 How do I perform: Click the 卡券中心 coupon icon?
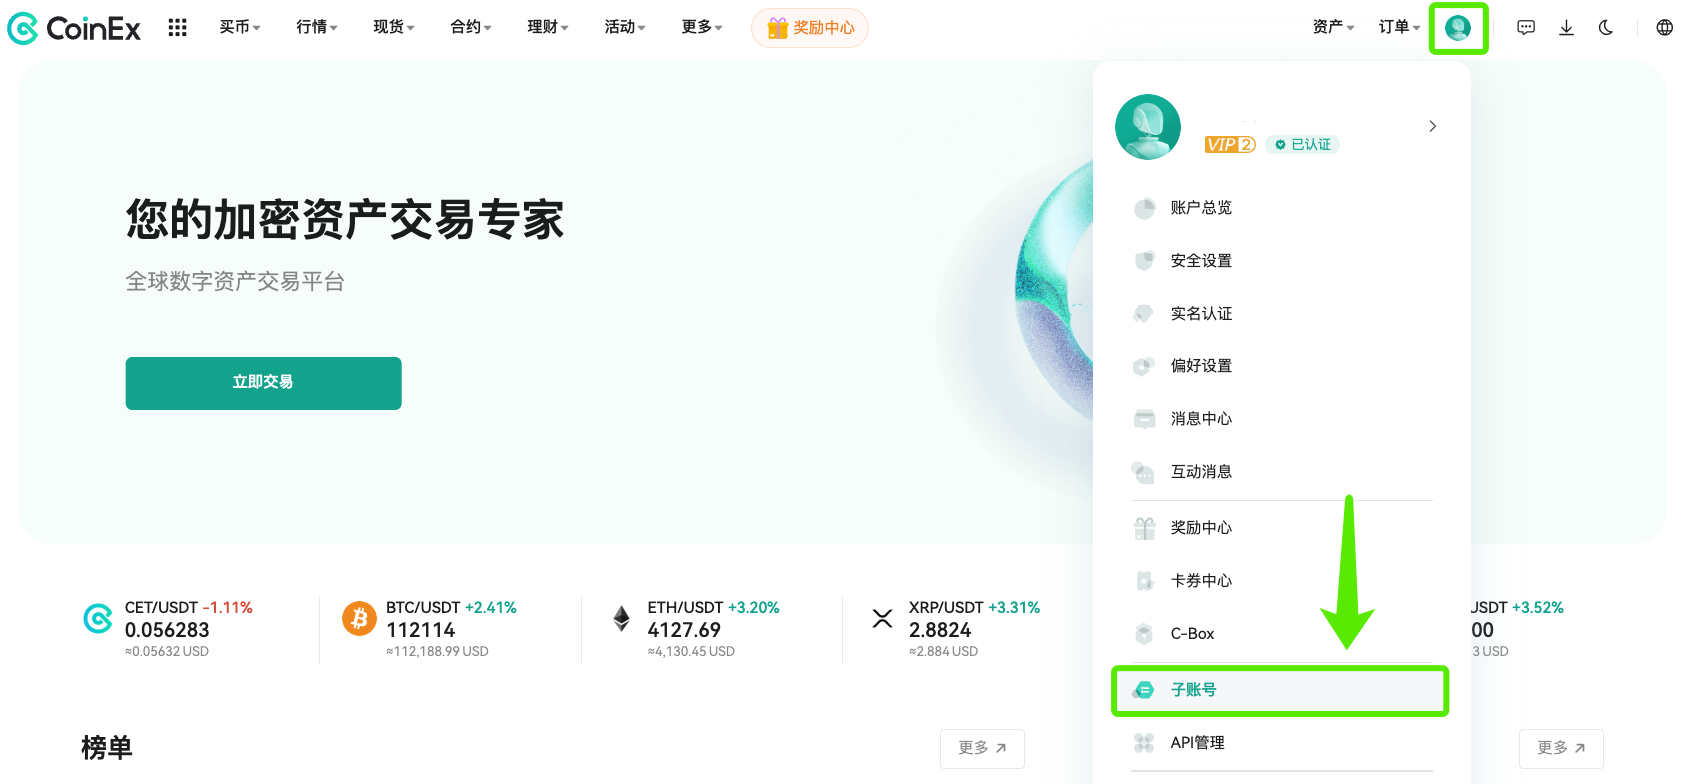[x=1144, y=581]
